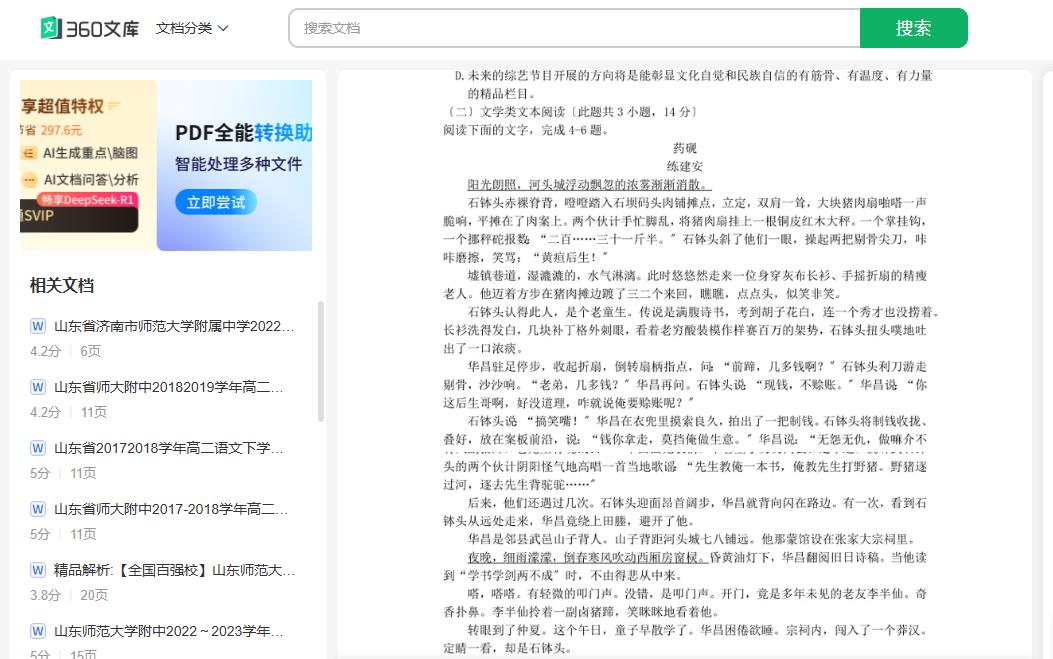Click Word icon beside 山东省20172018学年高二语文下学
Image resolution: width=1053 pixels, height=659 pixels.
coord(38,448)
